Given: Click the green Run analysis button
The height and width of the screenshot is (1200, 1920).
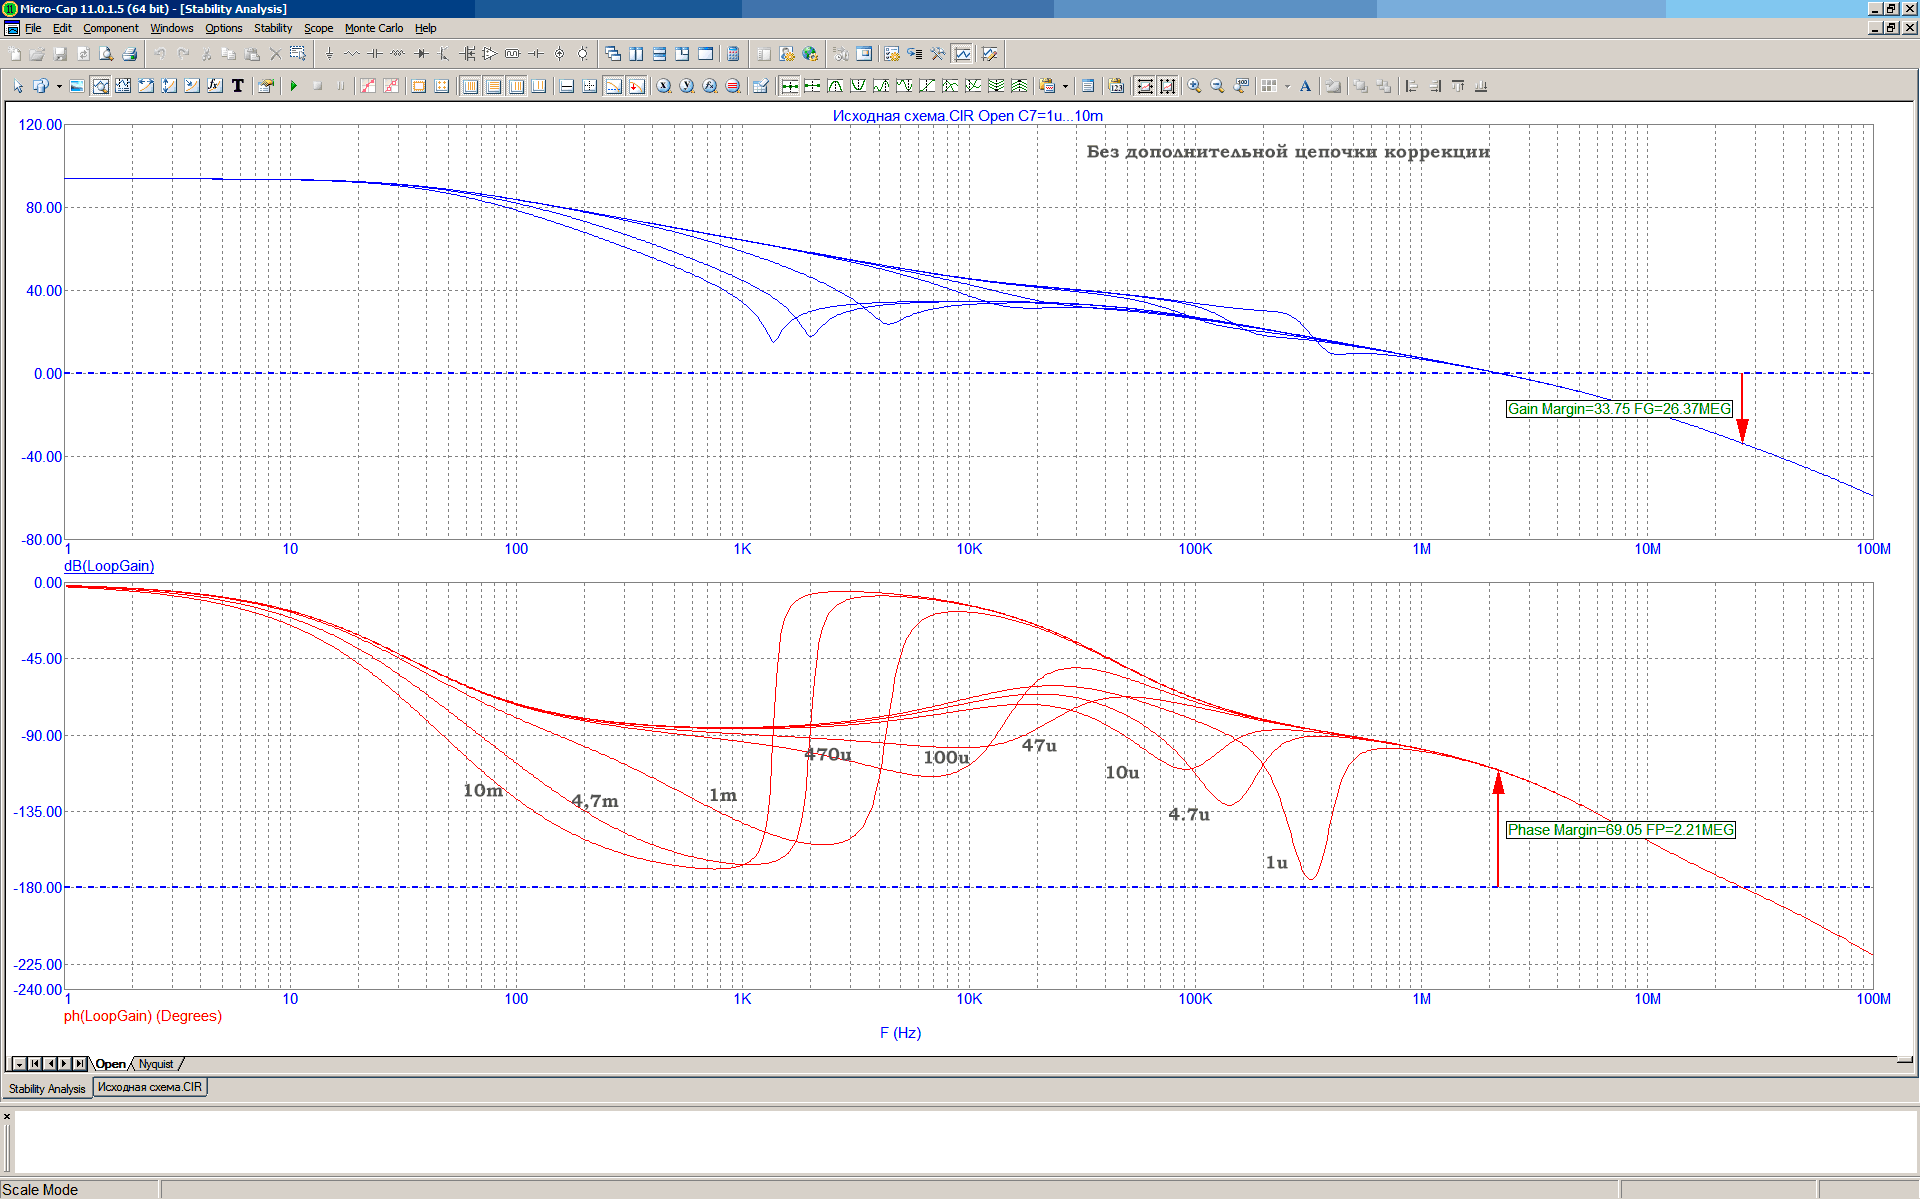Looking at the screenshot, I should tap(294, 86).
